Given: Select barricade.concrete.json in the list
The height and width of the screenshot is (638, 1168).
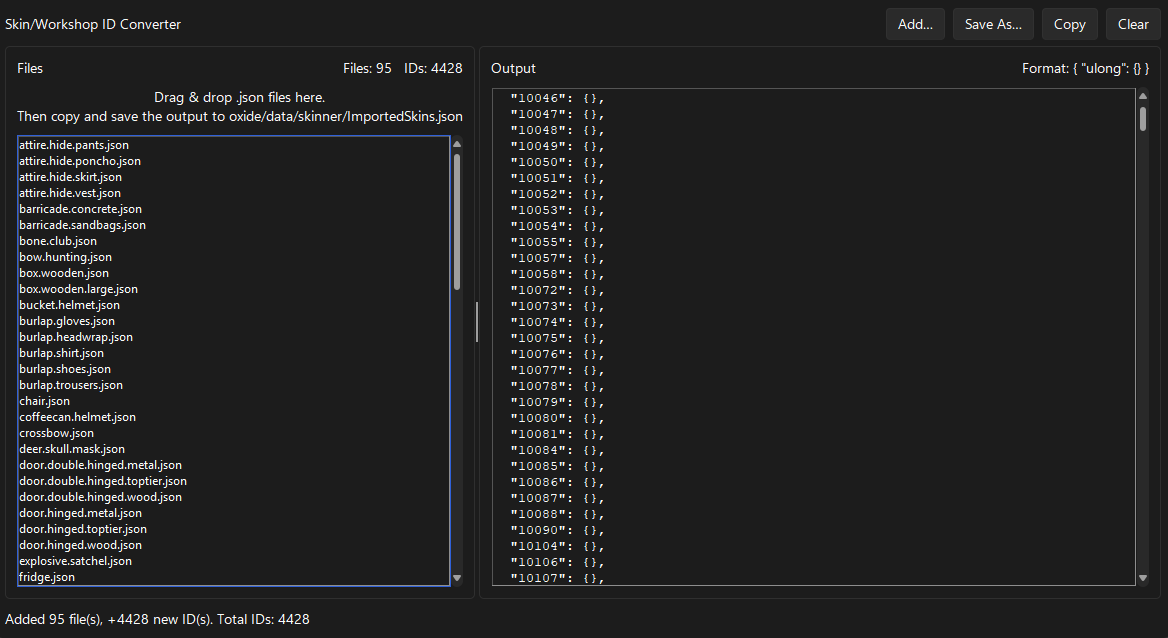Looking at the screenshot, I should click(x=80, y=209).
